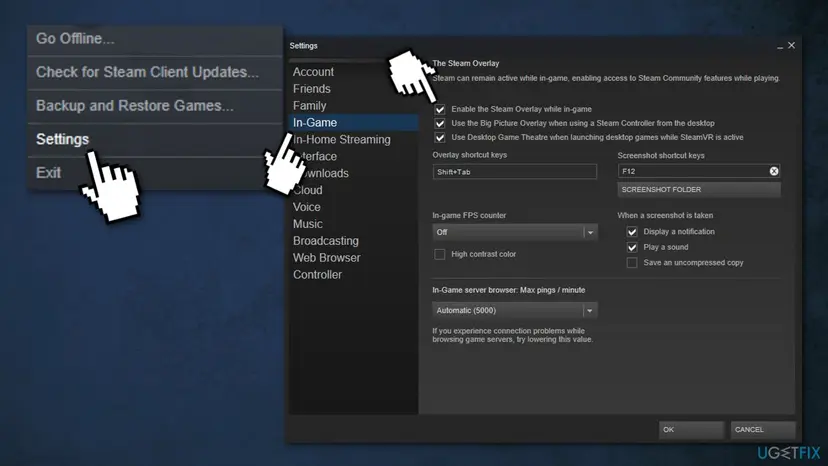Image resolution: width=828 pixels, height=466 pixels.
Task: Close the Settings window
Action: click(792, 45)
